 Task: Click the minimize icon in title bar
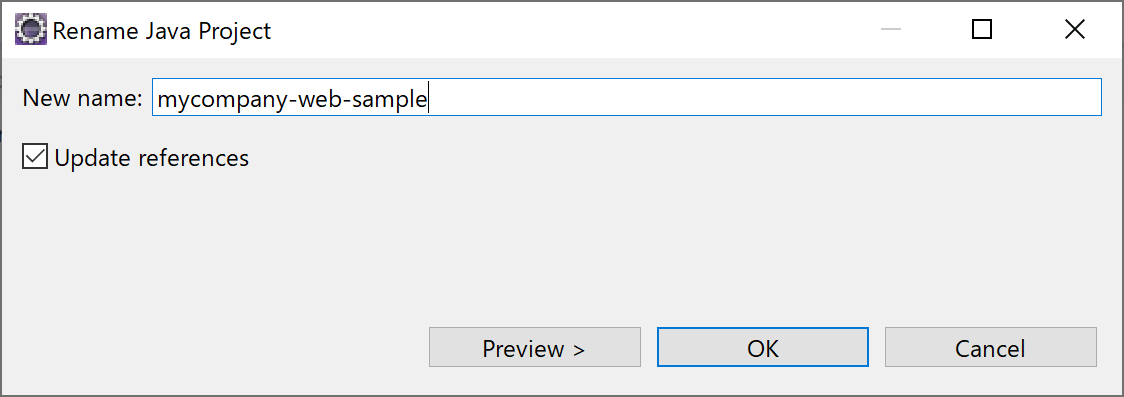click(890, 29)
